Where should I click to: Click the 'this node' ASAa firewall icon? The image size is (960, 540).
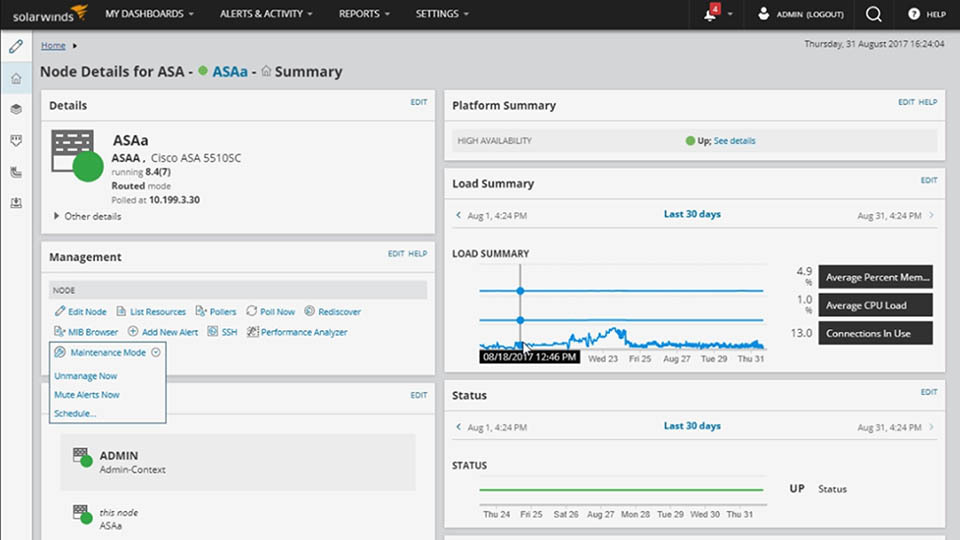82,514
